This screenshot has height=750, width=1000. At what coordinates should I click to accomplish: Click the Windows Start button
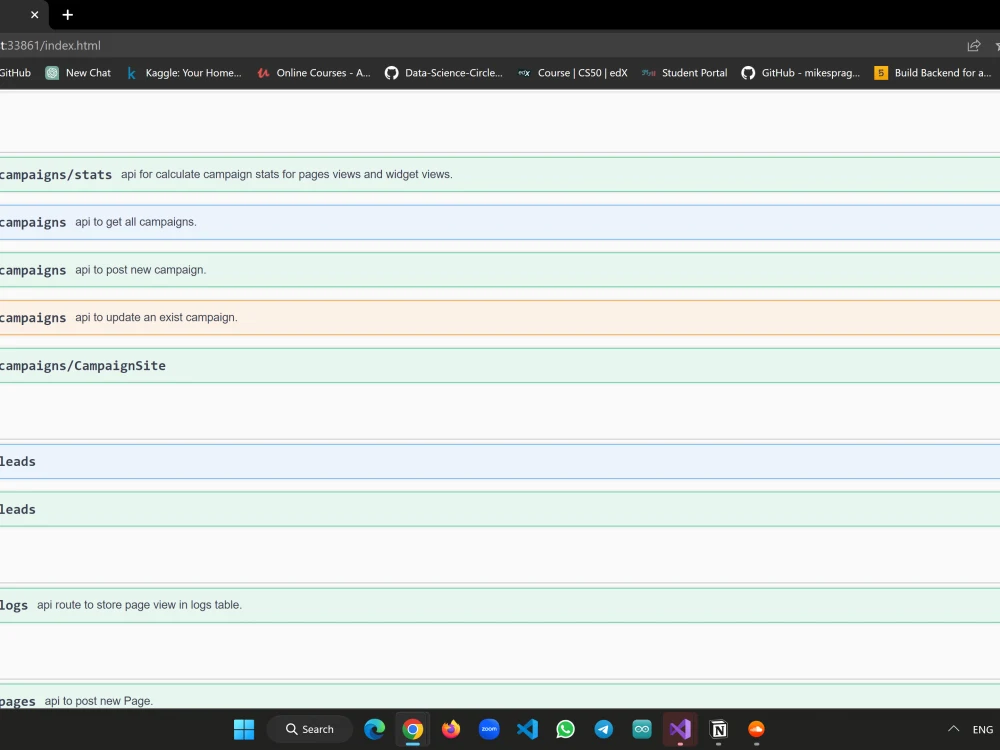pos(243,729)
